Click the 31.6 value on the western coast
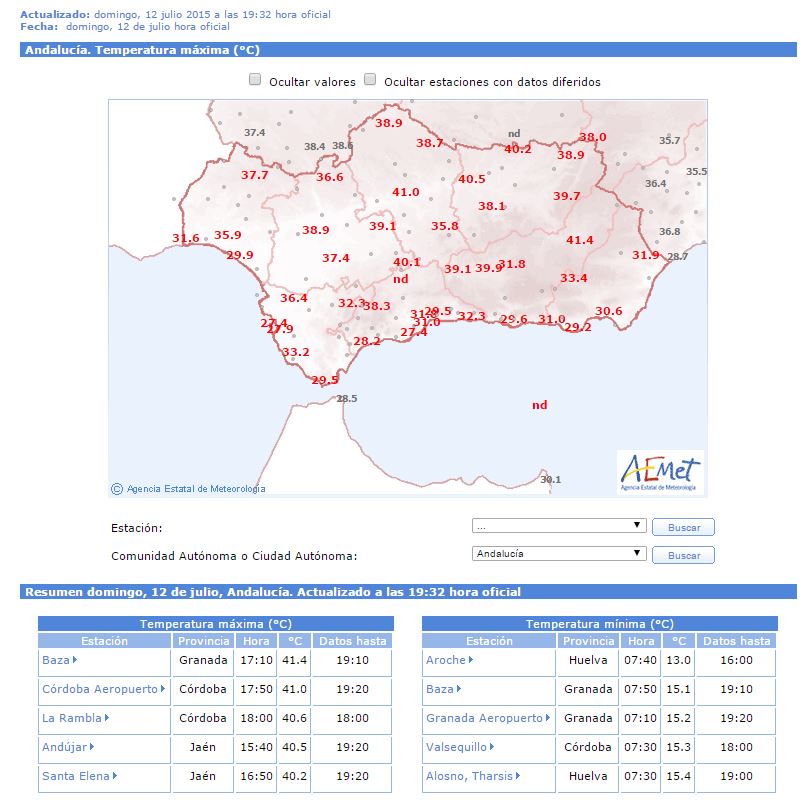Viewport: 806px width, 806px height. point(186,239)
